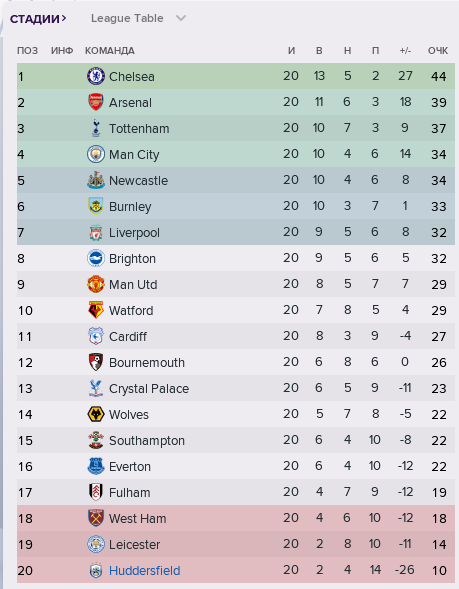Viewport: 459px width, 589px height.
Task: Click the Wolves club badge
Action: click(96, 414)
